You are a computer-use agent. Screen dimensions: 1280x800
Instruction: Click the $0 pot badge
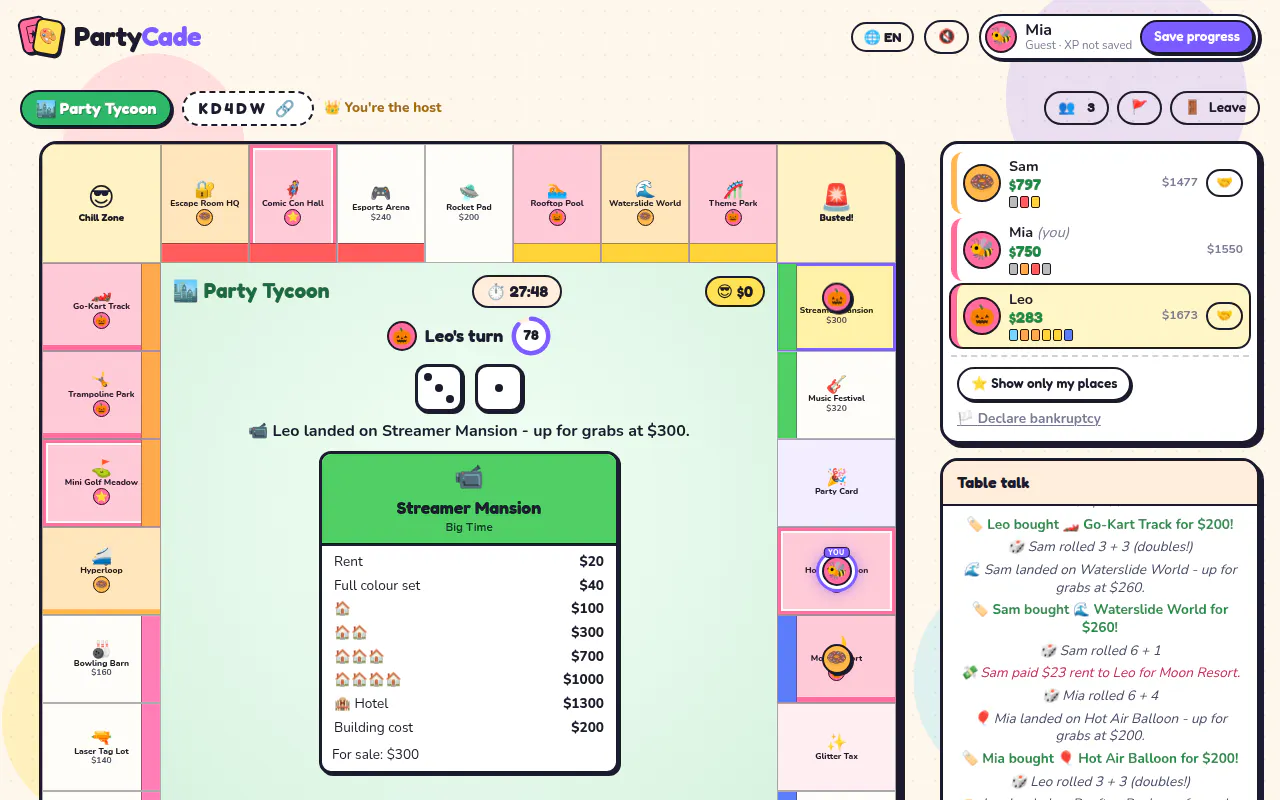(735, 292)
